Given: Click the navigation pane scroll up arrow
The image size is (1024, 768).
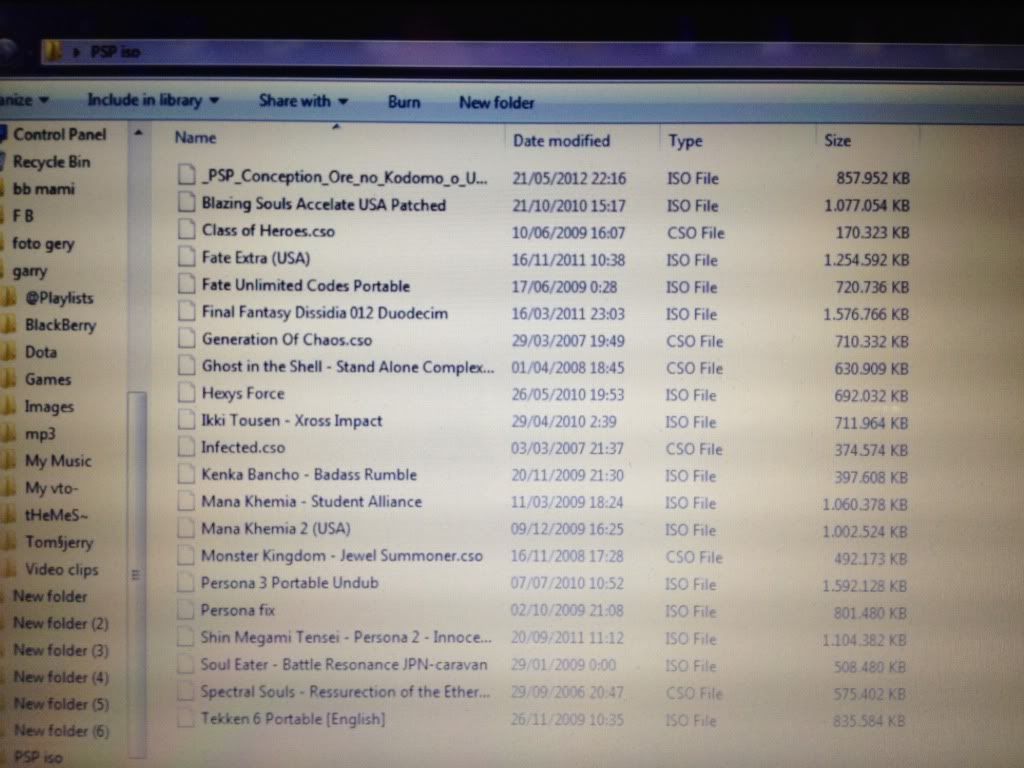Looking at the screenshot, I should (138, 133).
